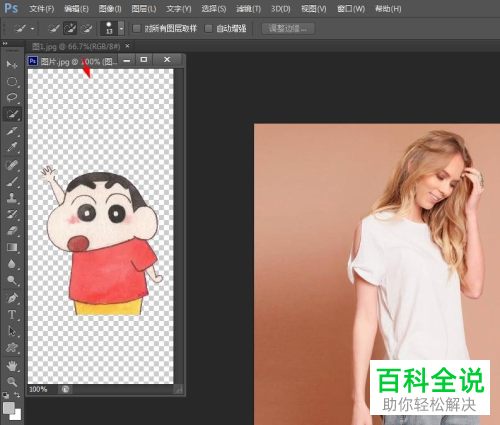This screenshot has width=500, height=425.
Task: Close the 图片.jpg floating window
Action: click(x=167, y=60)
